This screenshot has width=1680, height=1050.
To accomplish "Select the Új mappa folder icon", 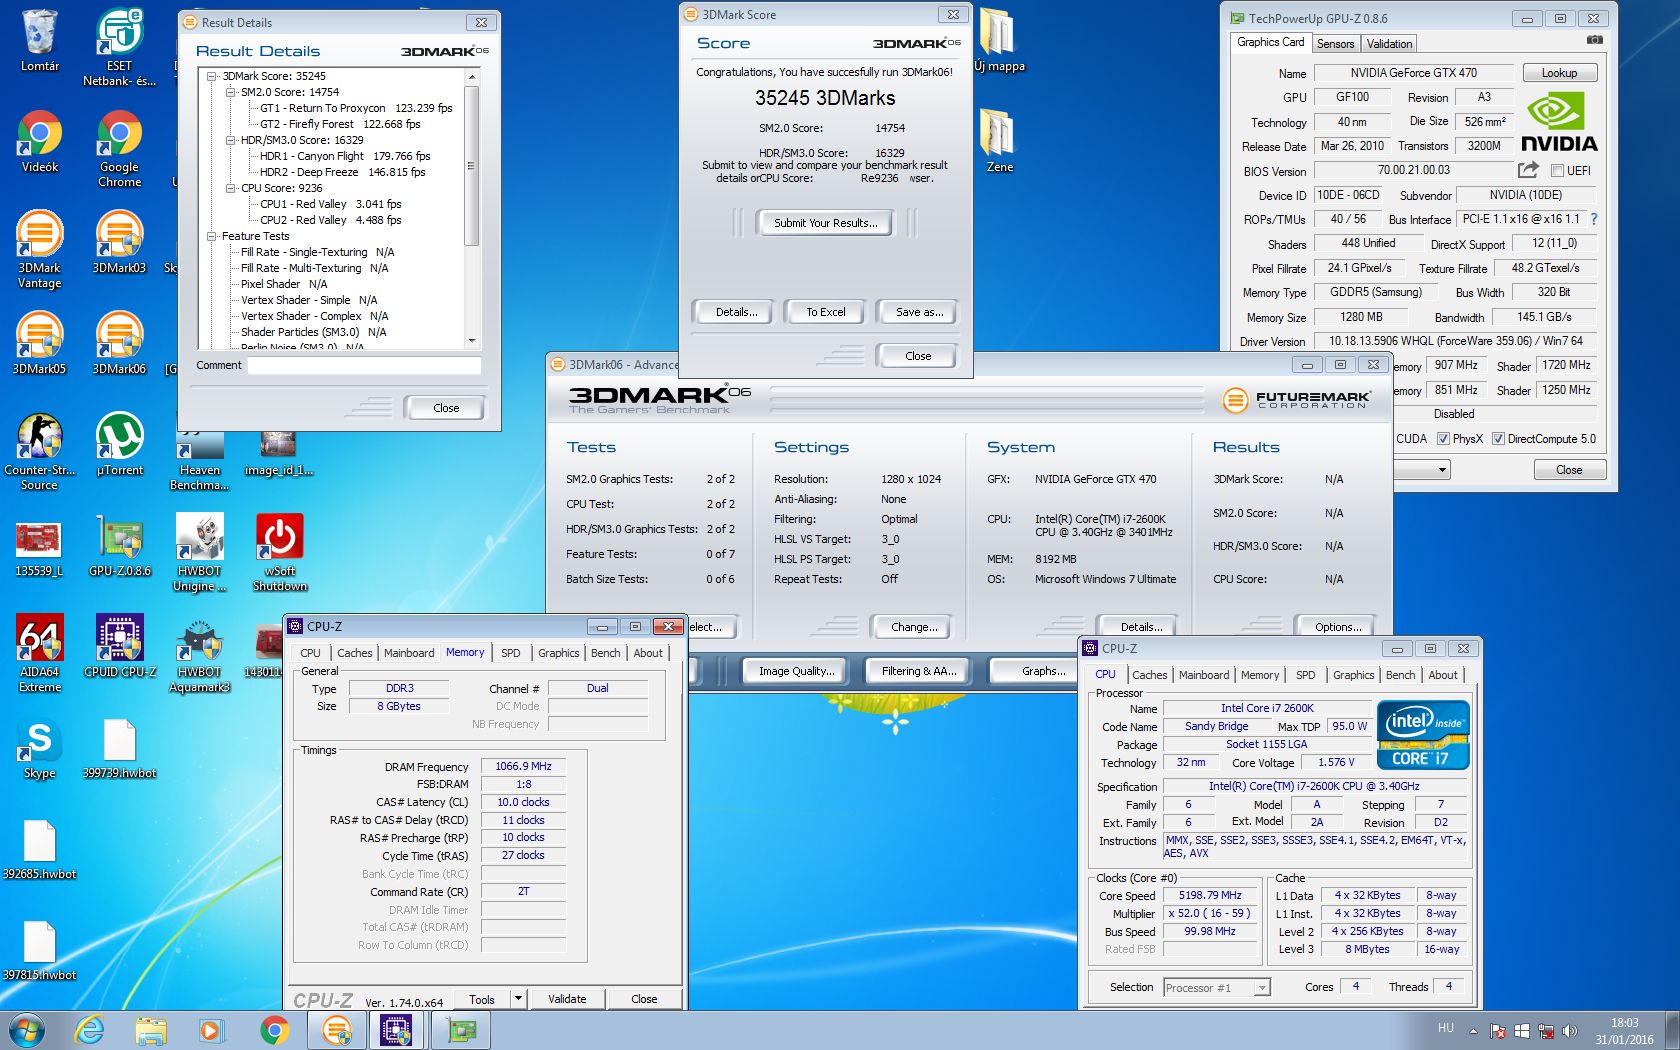I will coord(1000,40).
